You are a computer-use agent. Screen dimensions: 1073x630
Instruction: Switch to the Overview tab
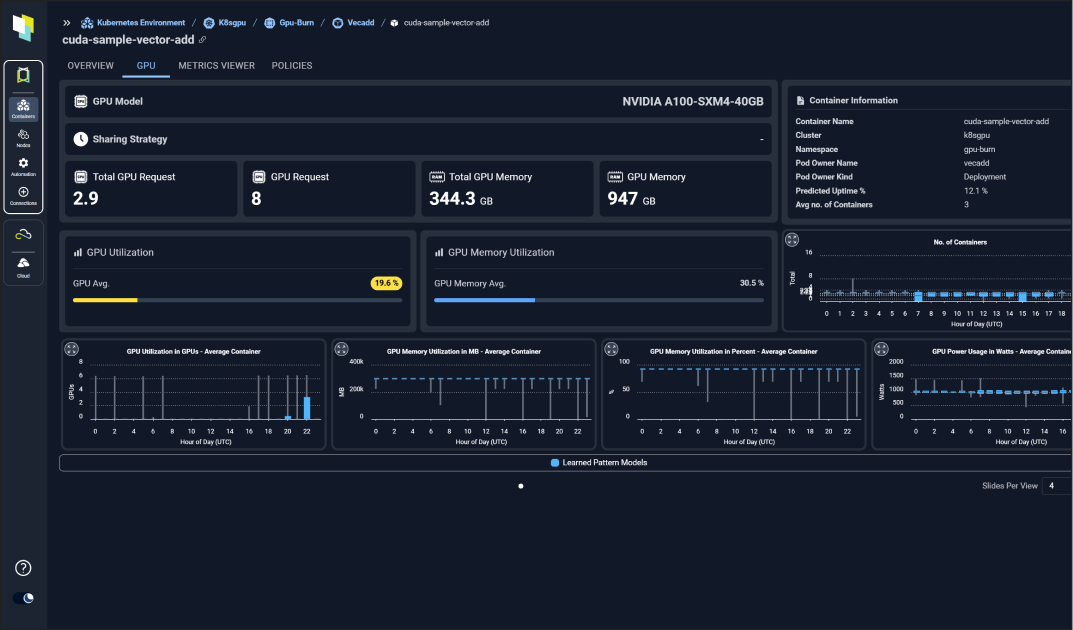[x=90, y=66]
